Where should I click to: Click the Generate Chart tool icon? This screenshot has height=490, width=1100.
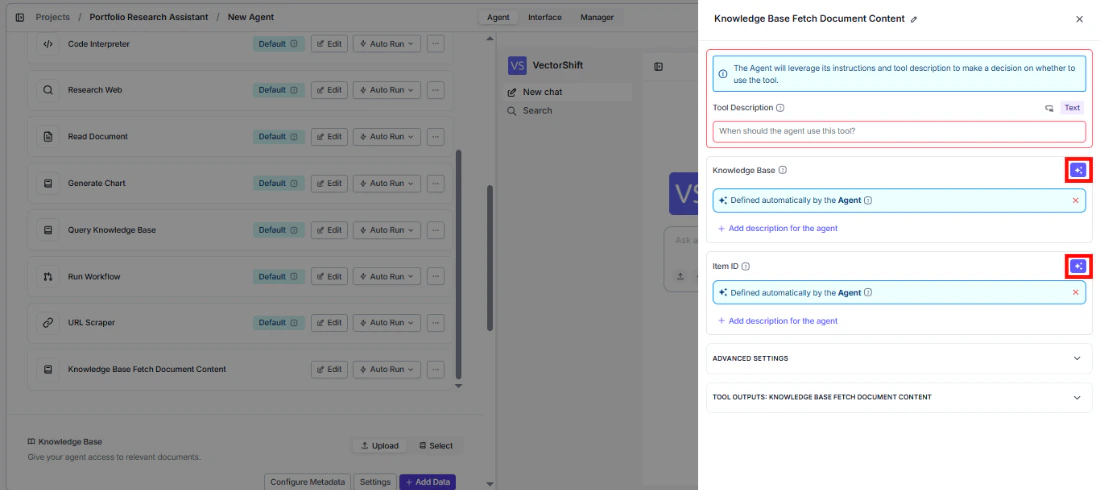pyautogui.click(x=48, y=183)
